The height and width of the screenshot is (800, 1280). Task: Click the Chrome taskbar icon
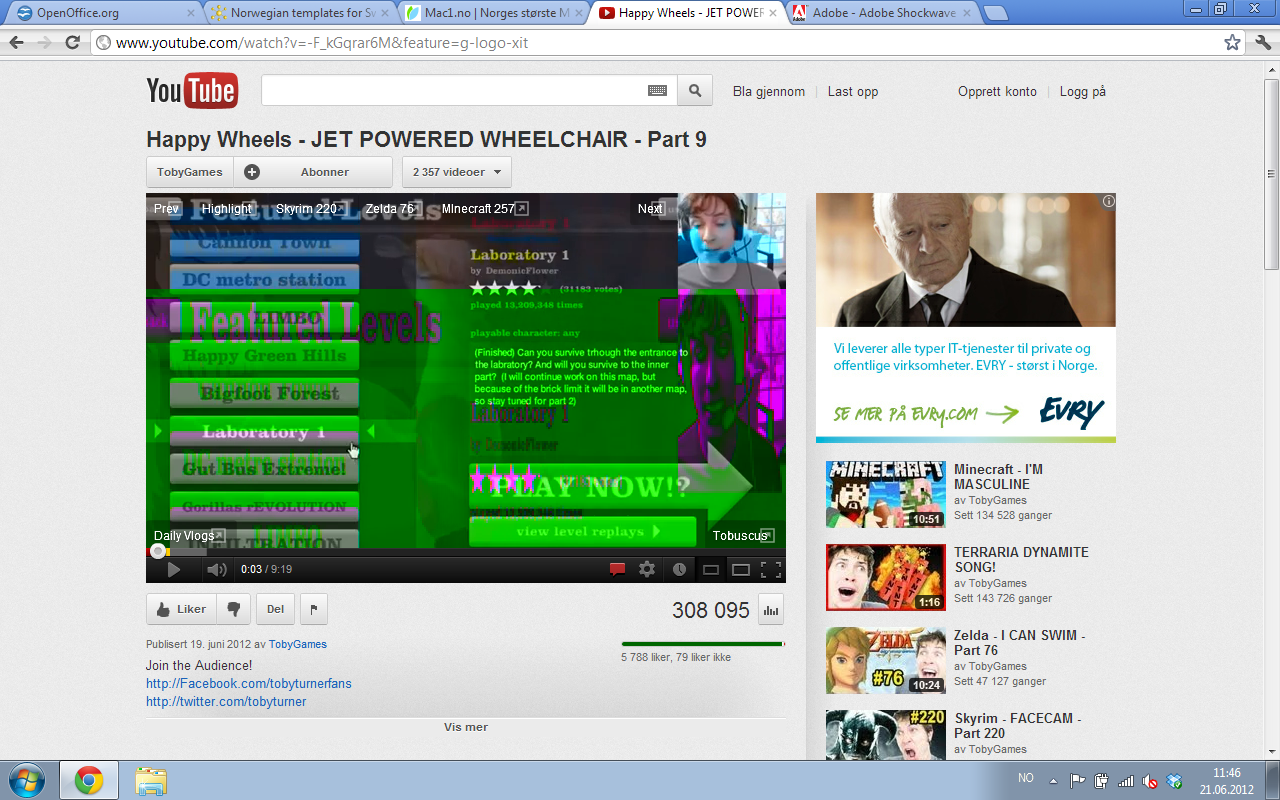(89, 780)
